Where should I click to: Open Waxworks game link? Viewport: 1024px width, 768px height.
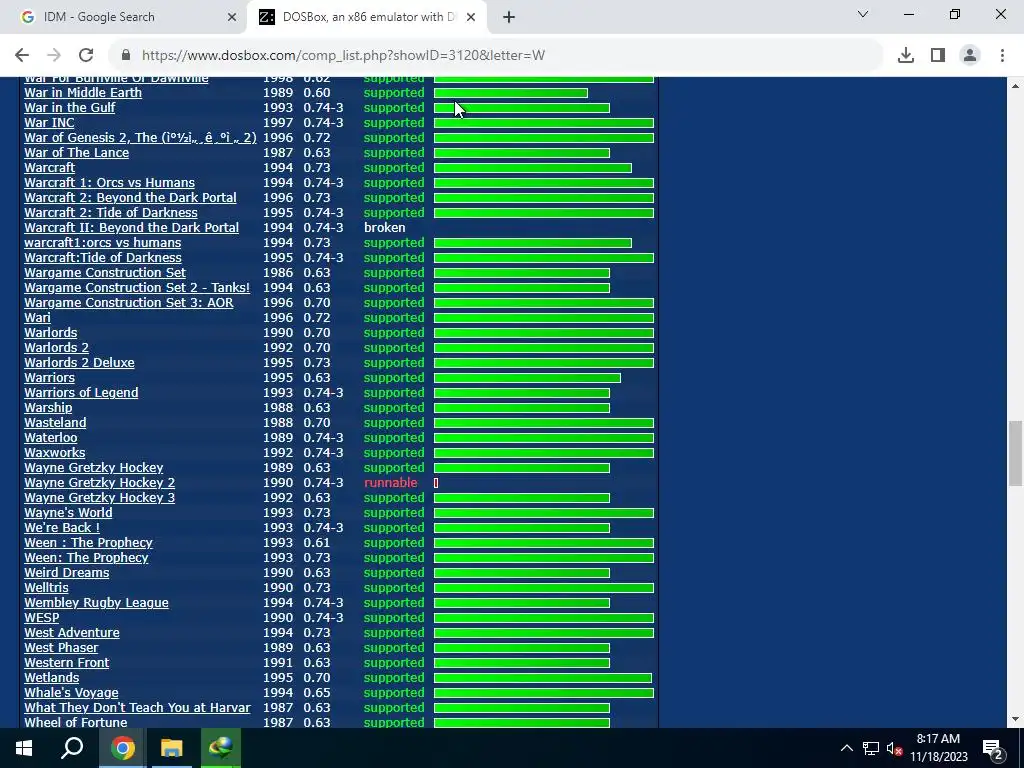tap(54, 453)
